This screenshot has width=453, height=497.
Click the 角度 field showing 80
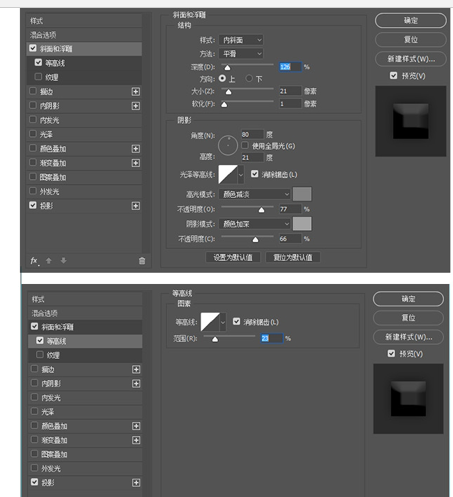(x=252, y=134)
